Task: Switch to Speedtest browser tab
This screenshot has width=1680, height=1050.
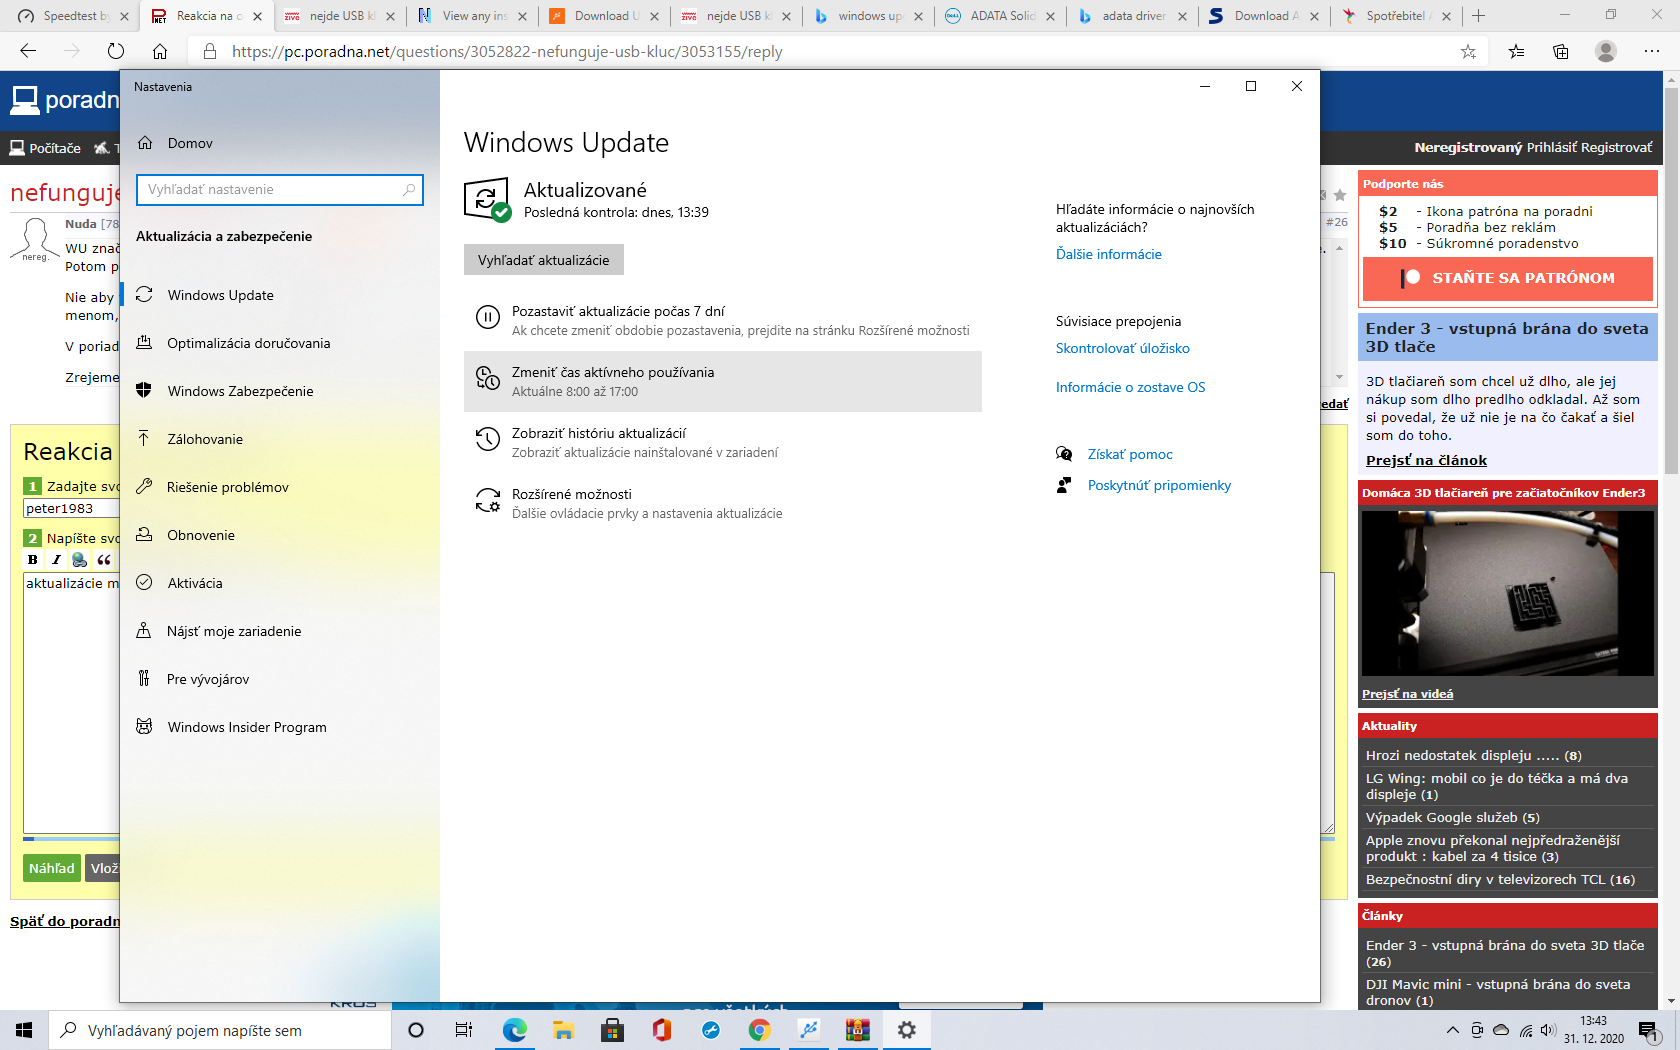Action: pos(73,16)
